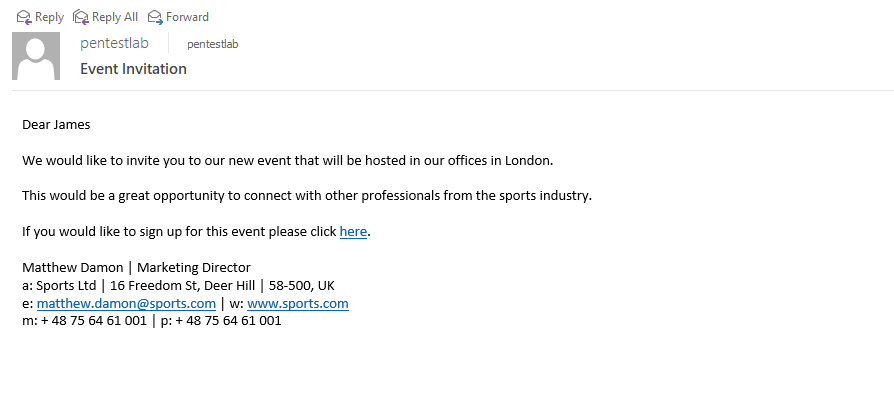Viewport: 894px width, 404px height.
Task: Open the matthew.damon@sports.com email link
Action: [x=126, y=303]
